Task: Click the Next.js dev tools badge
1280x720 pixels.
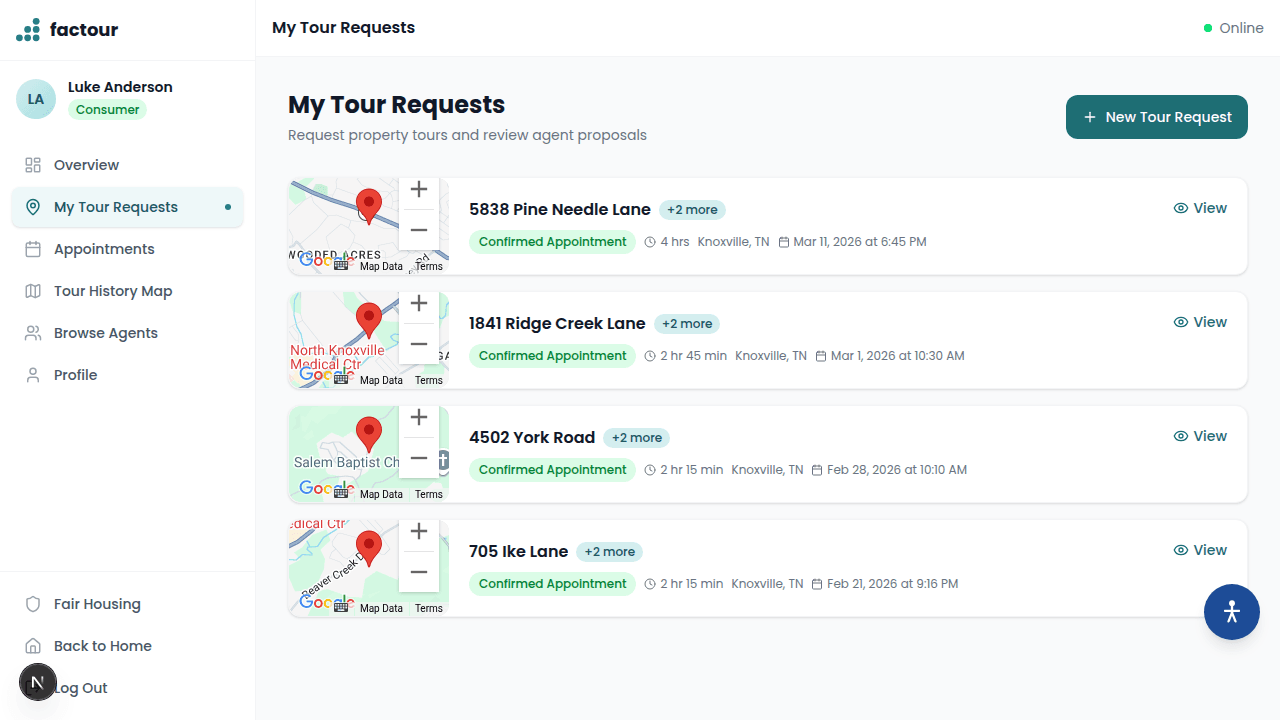Action: pos(38,682)
